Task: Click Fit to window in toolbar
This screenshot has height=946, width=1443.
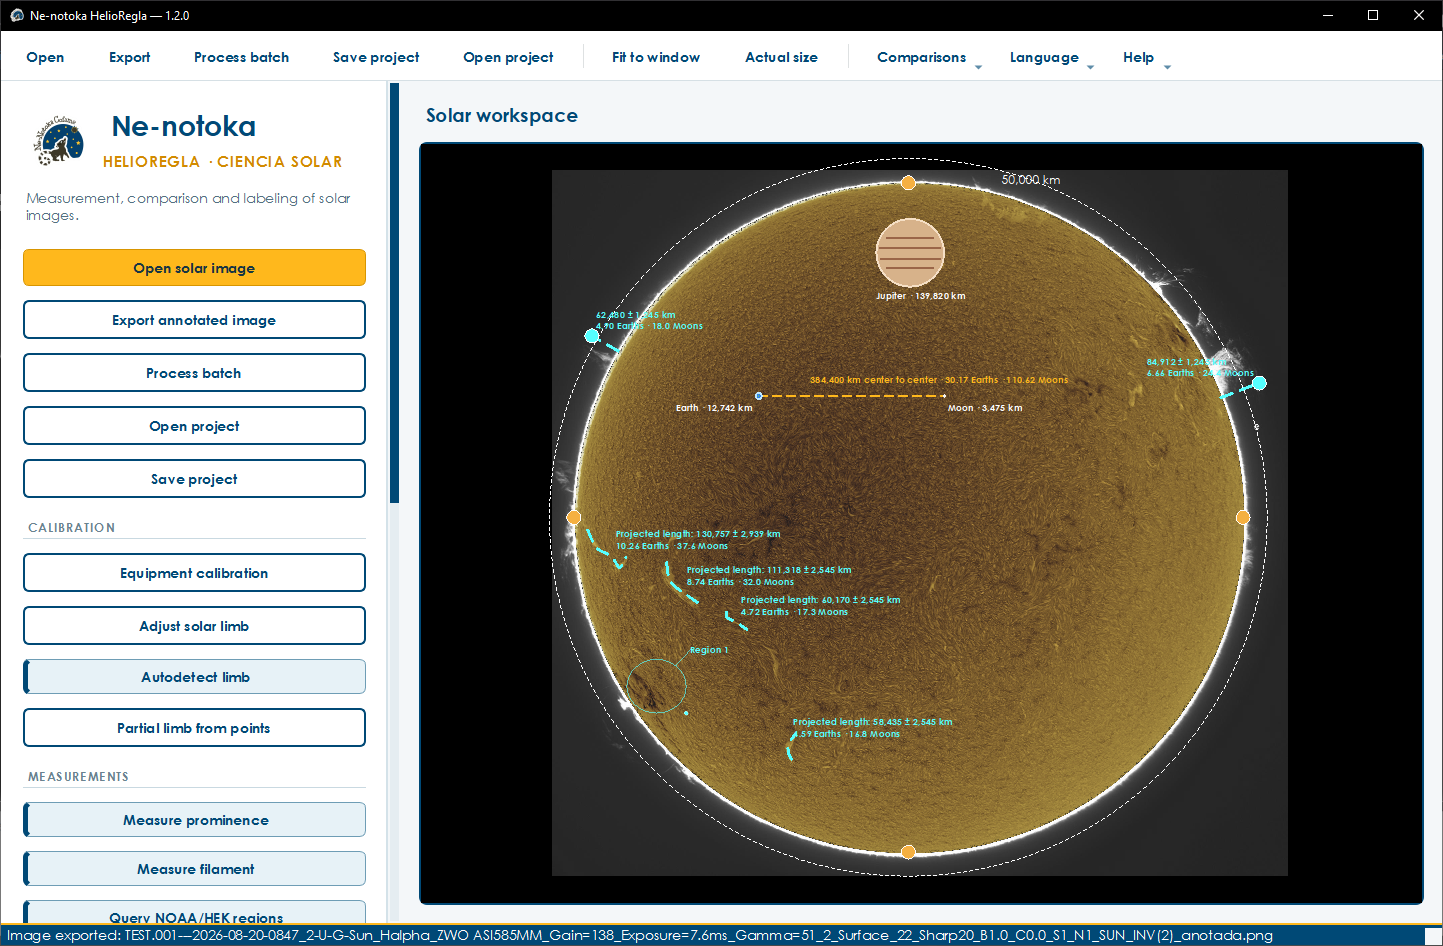Action: (656, 57)
